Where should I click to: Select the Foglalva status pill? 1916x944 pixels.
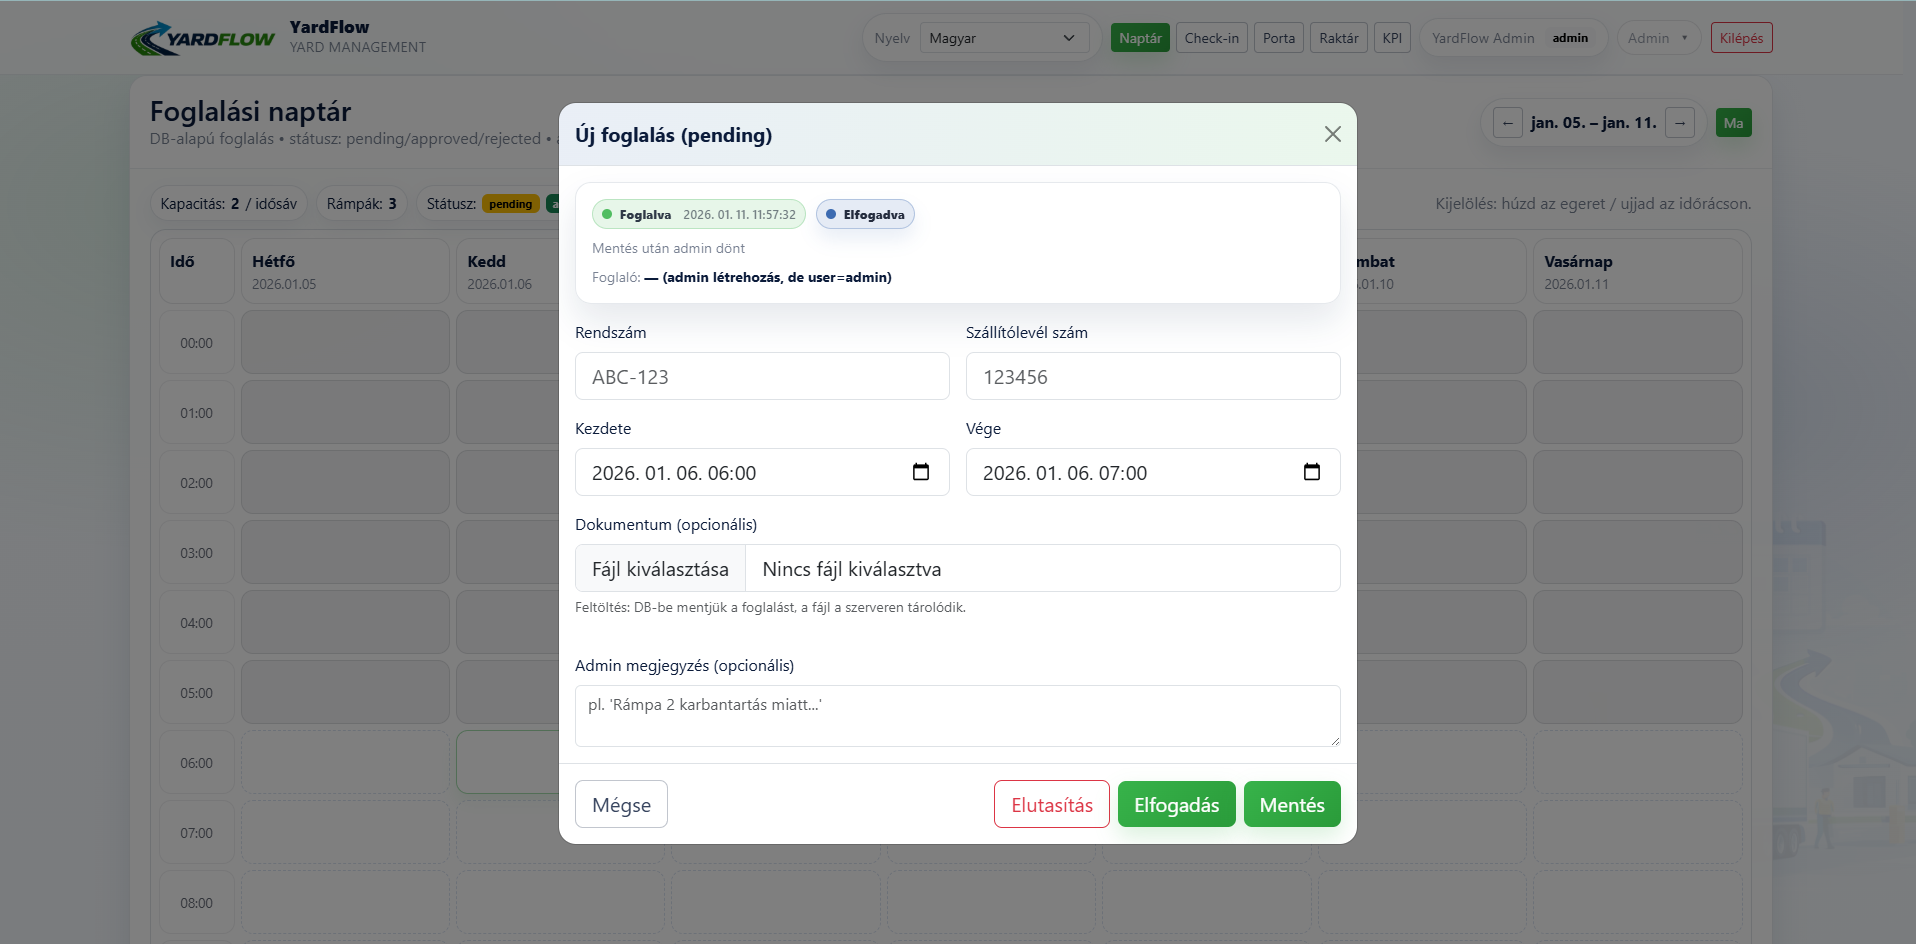click(698, 214)
